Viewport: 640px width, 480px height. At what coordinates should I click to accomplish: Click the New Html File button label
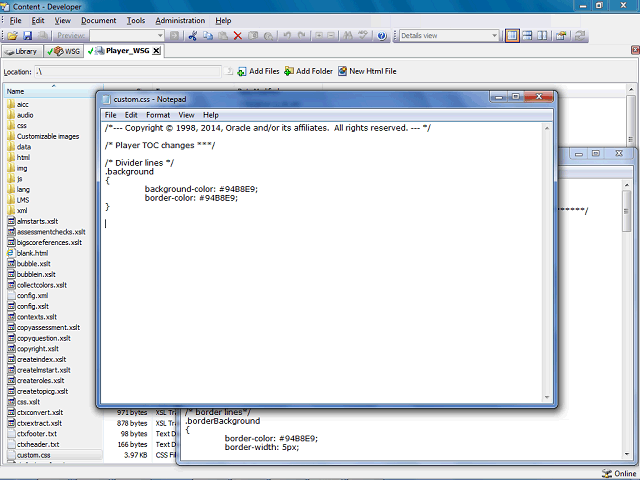pos(373,71)
